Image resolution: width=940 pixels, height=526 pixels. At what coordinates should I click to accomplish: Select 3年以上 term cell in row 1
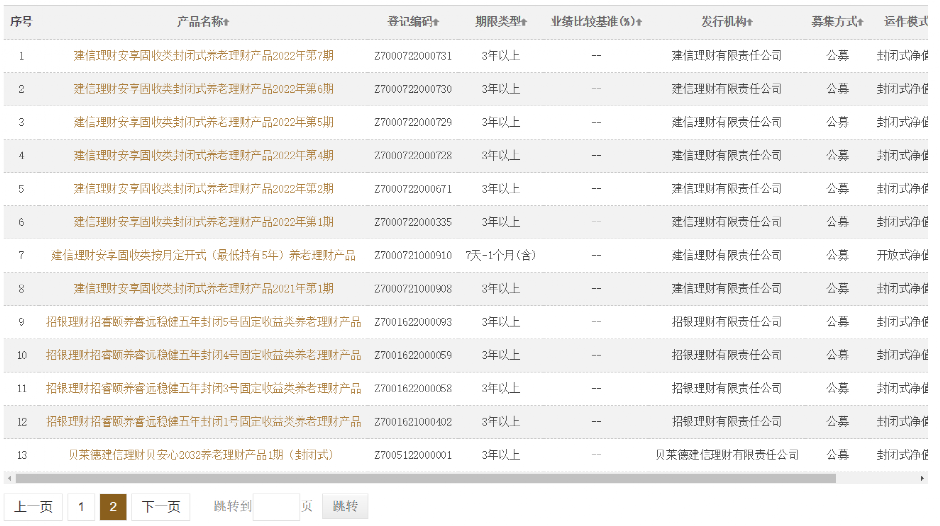click(x=501, y=56)
